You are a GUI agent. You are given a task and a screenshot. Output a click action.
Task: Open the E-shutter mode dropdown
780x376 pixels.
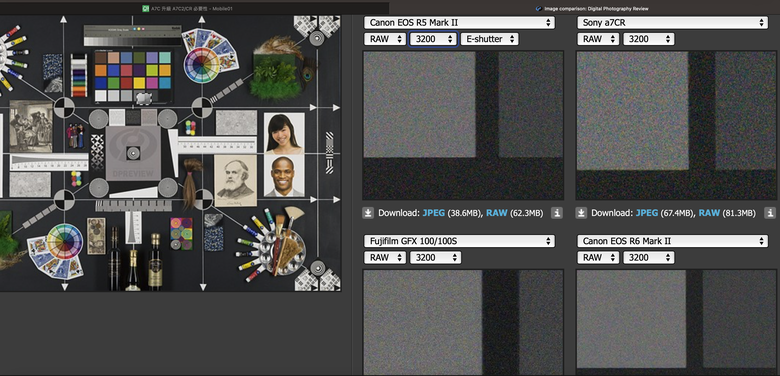click(489, 39)
